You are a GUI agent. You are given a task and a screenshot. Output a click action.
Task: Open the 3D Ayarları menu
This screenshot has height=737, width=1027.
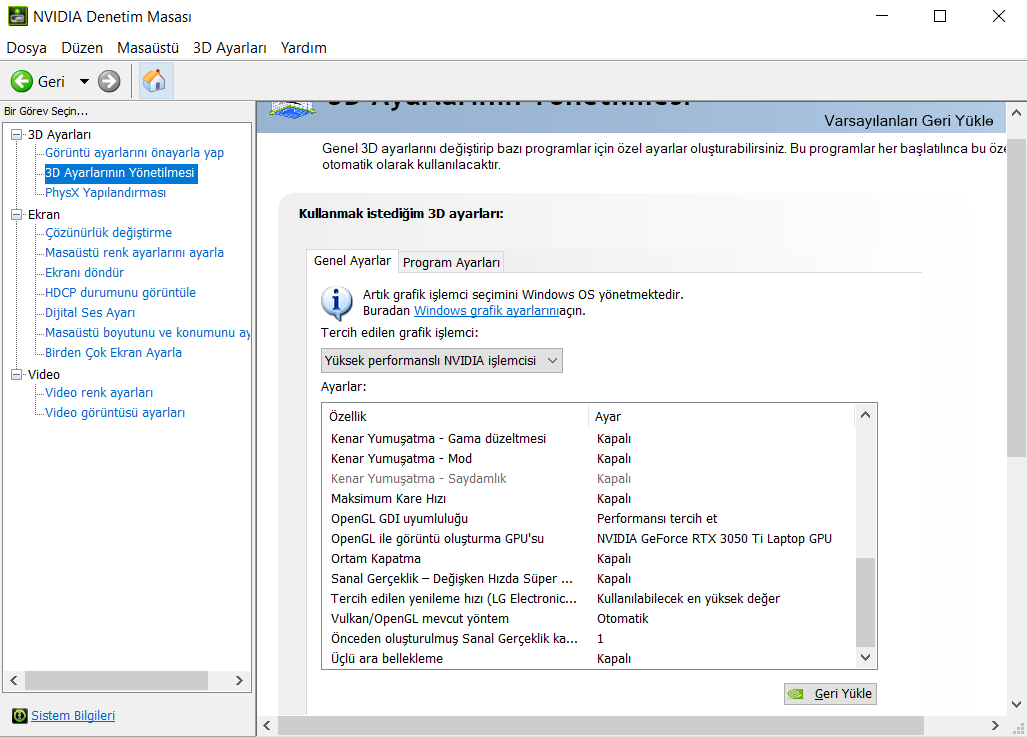230,48
